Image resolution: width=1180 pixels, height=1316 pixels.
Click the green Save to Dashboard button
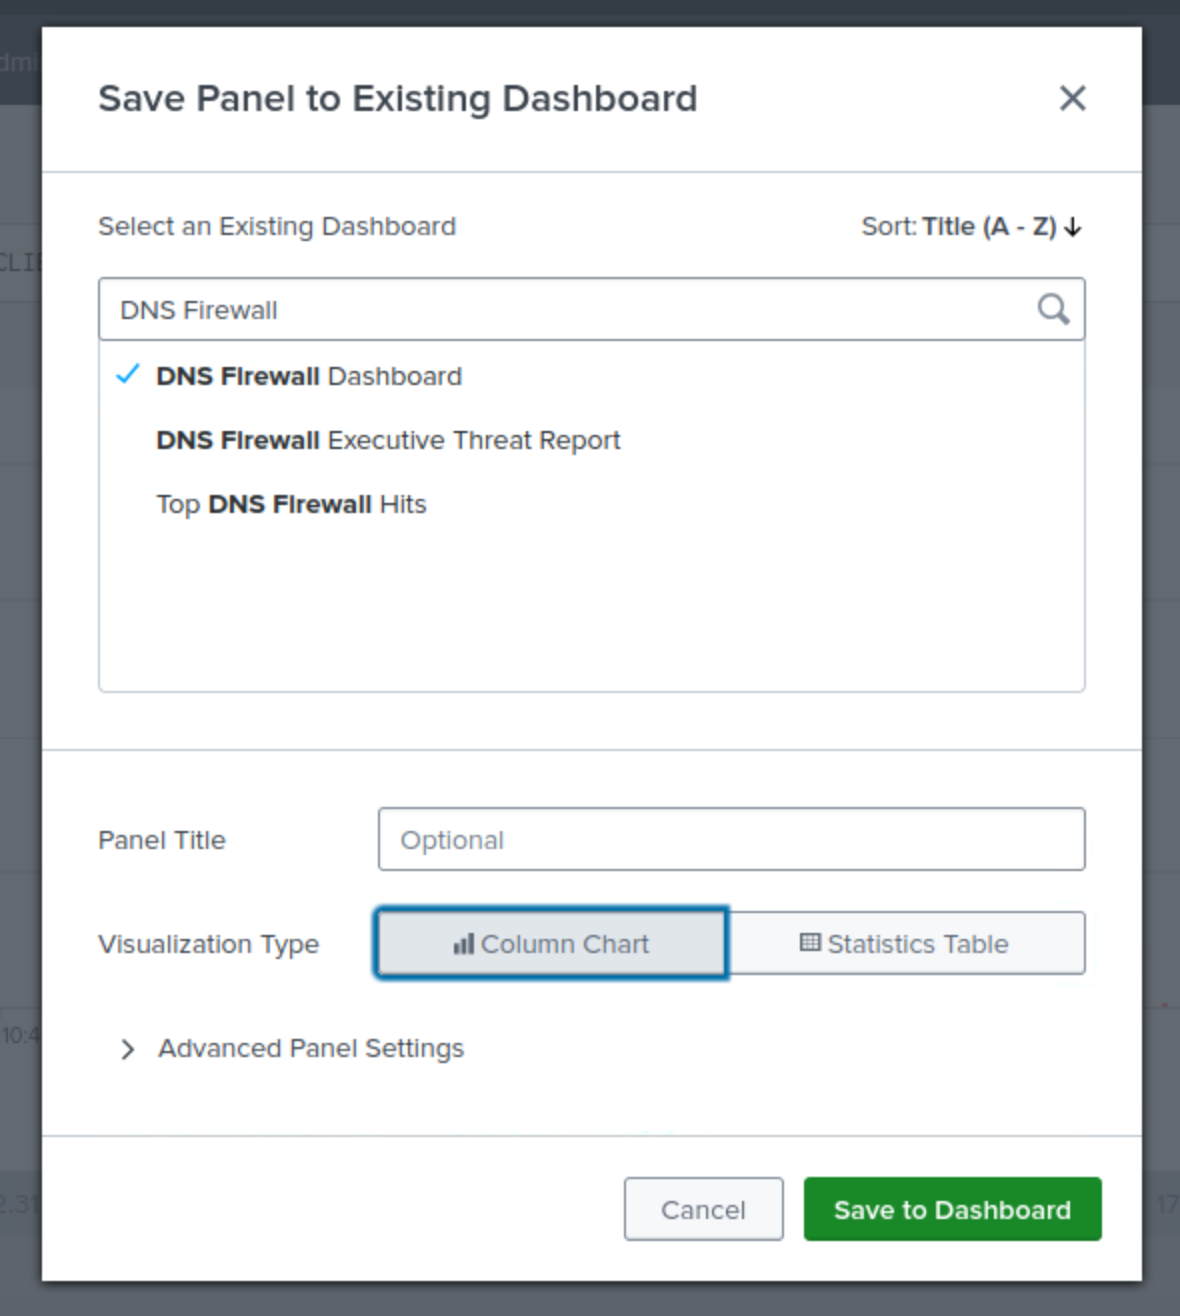pos(952,1210)
